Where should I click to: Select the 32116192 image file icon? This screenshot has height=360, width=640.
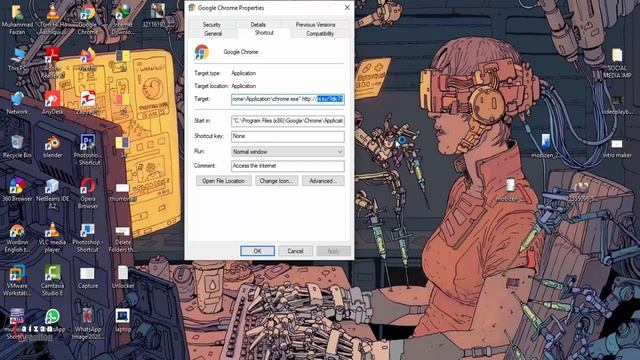158,16
